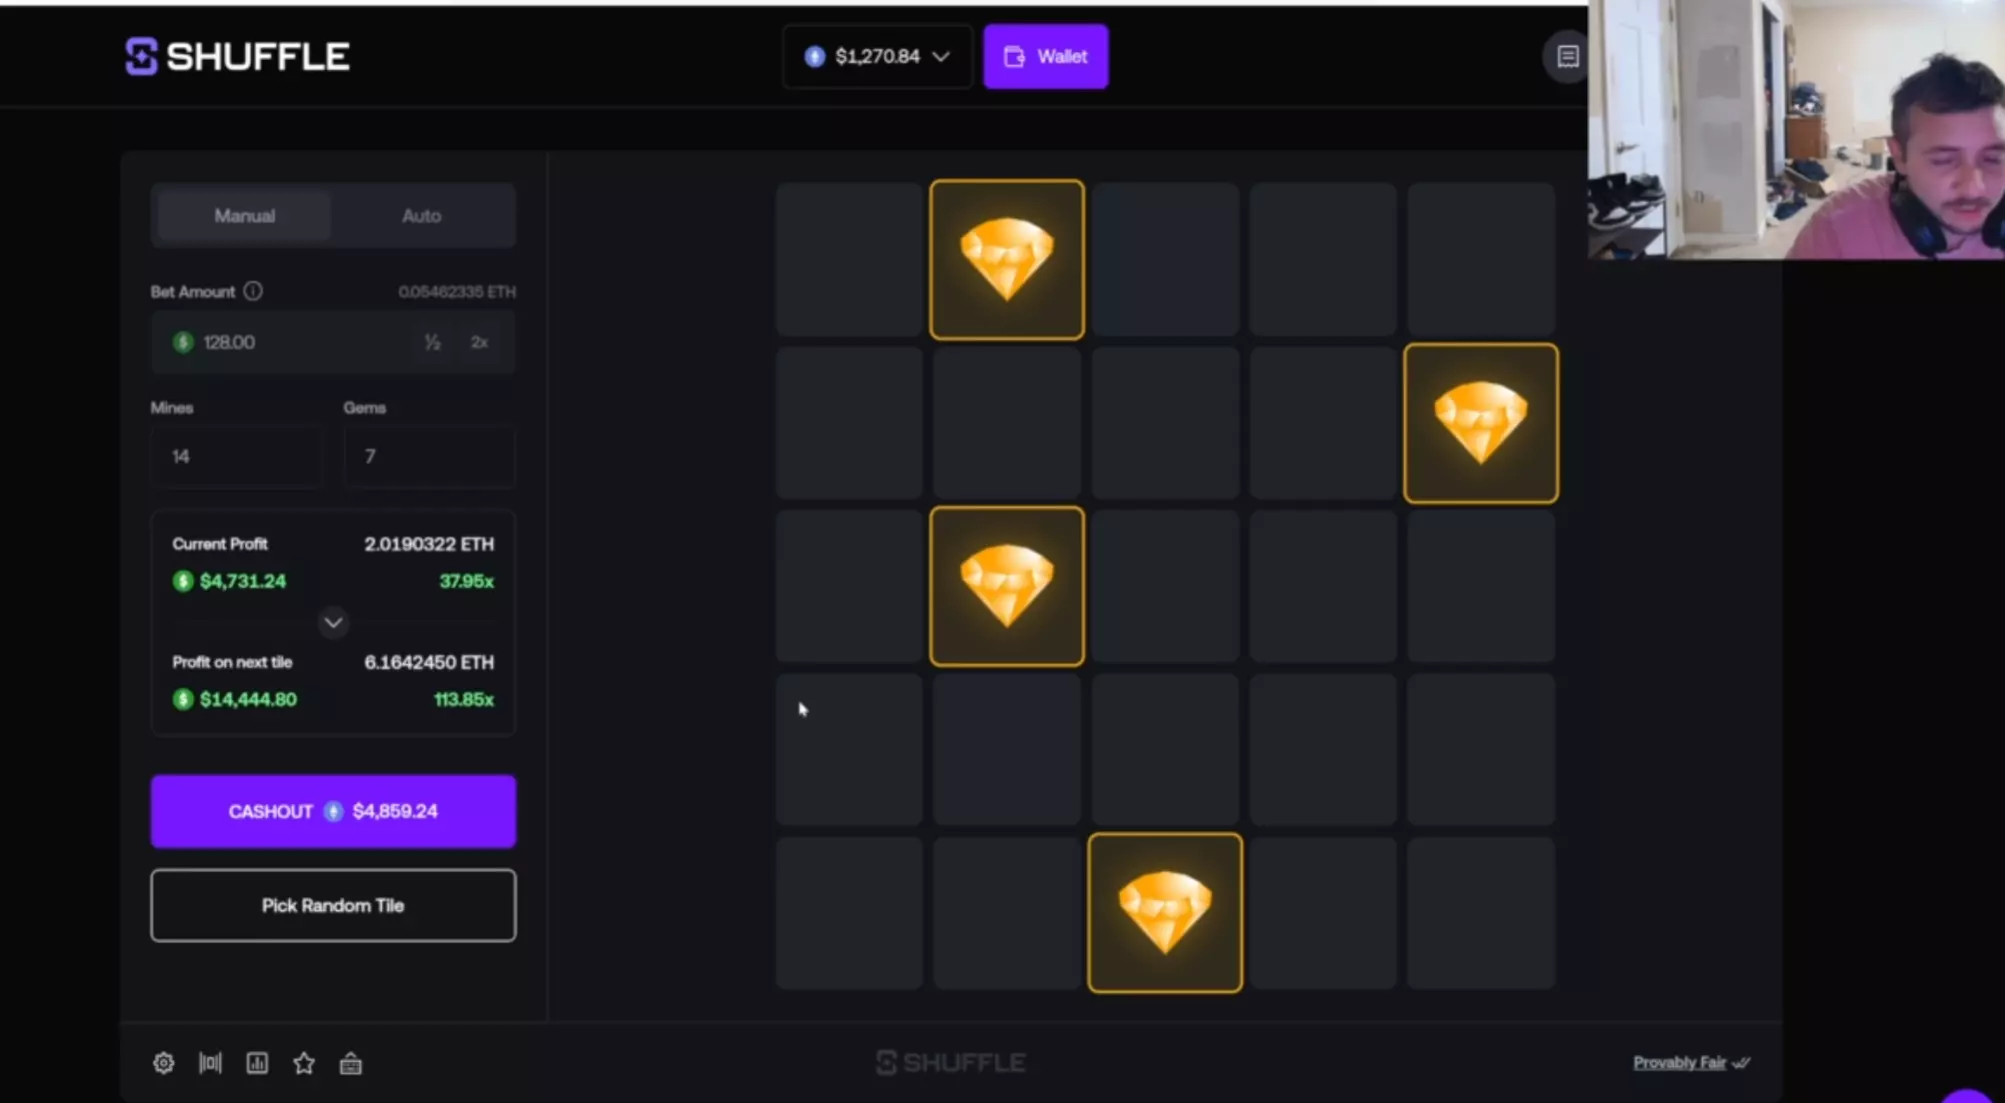Click the gem in bottom row, third column

click(1165, 913)
